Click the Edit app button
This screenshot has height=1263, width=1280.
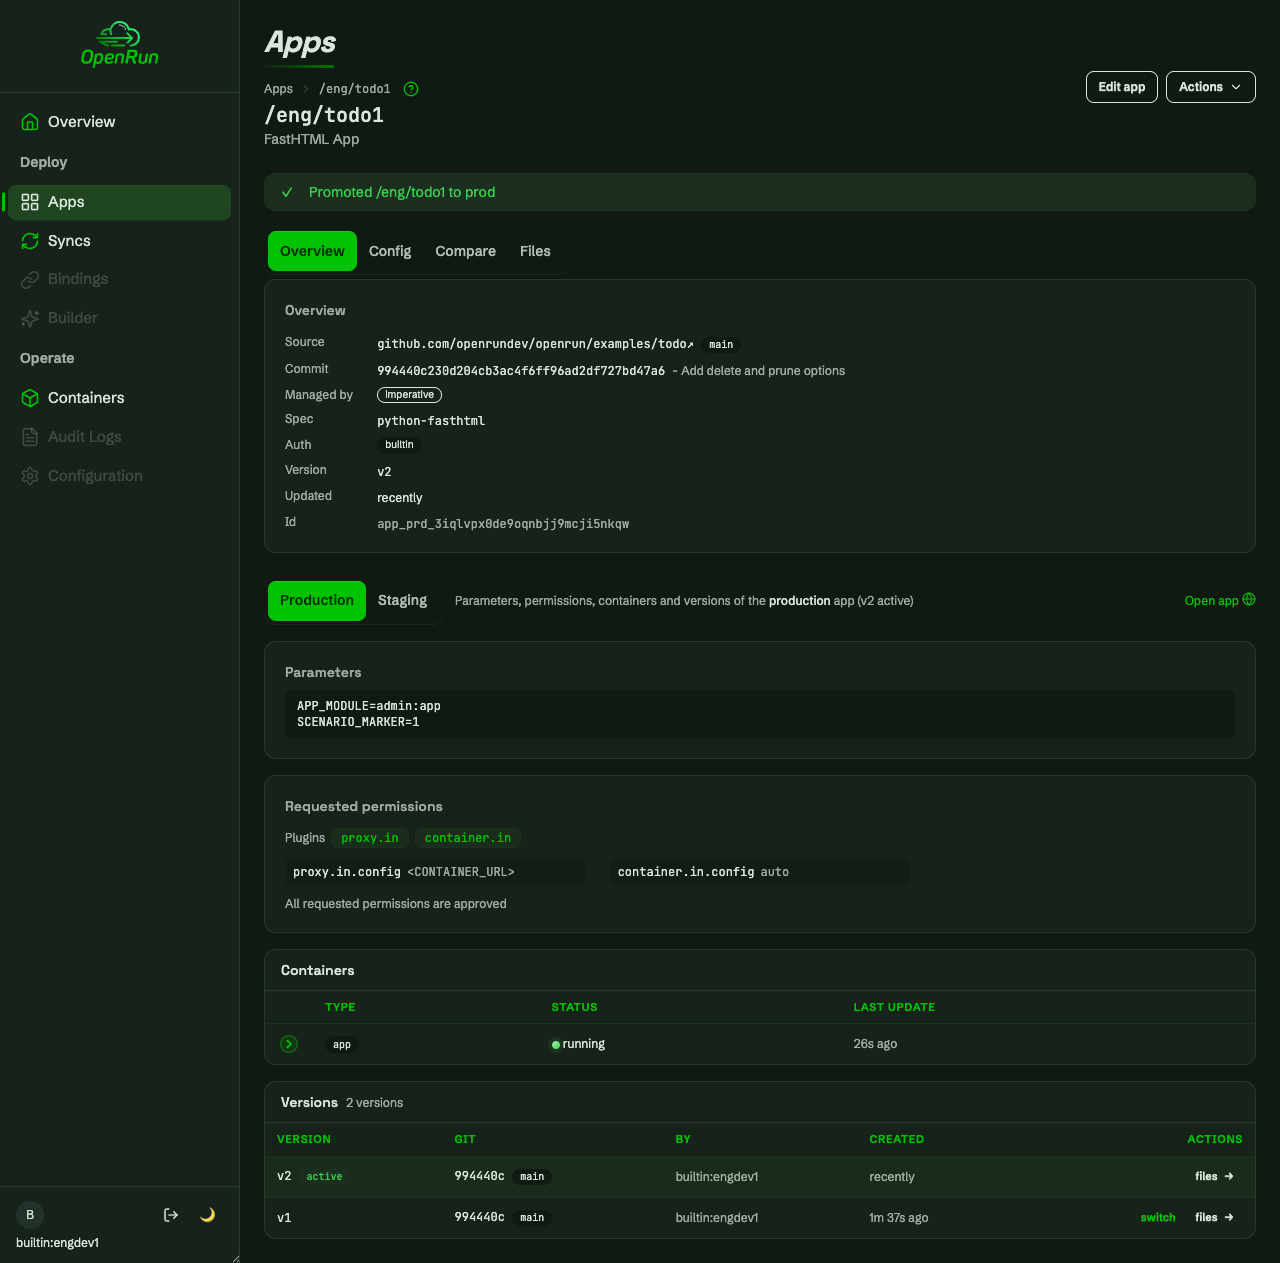click(1122, 87)
